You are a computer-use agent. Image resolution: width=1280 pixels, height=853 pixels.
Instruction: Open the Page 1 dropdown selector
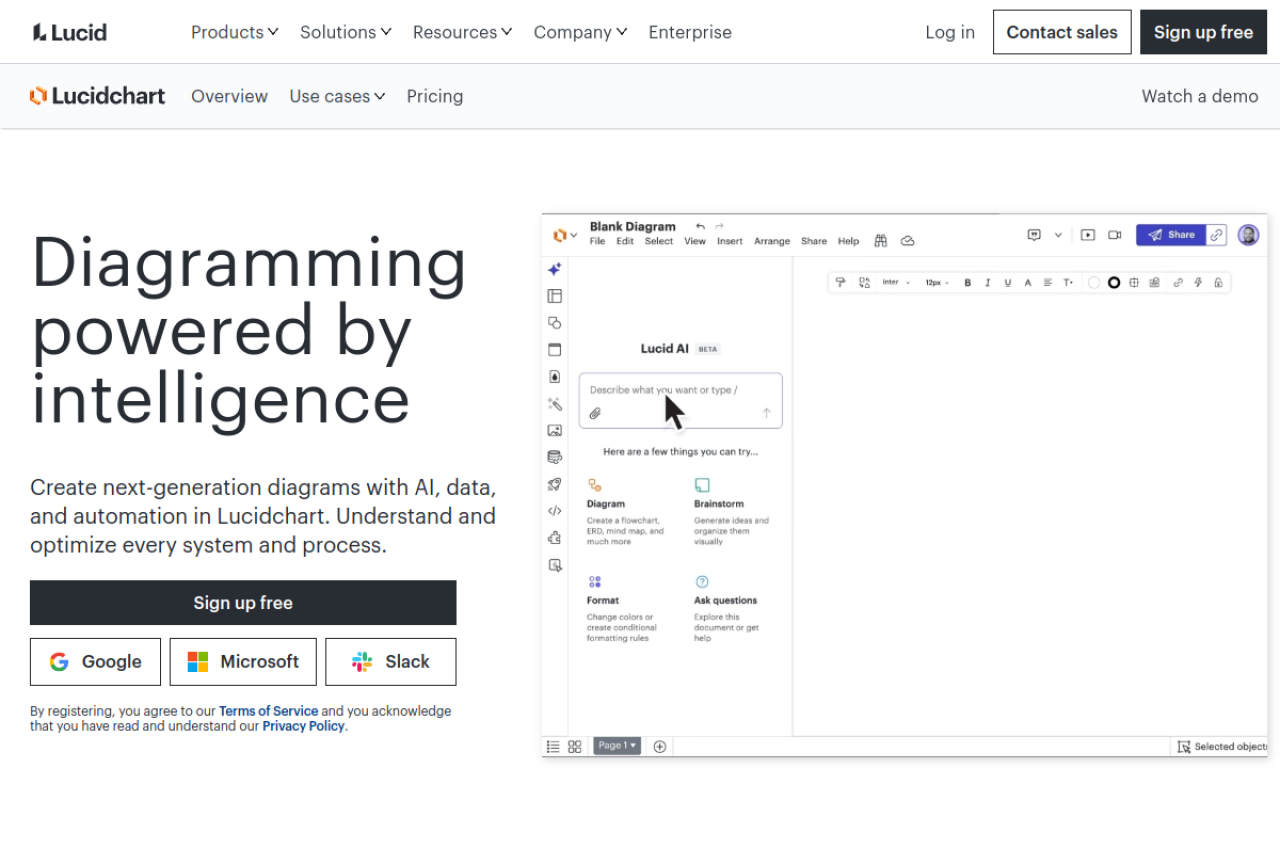tap(616, 746)
